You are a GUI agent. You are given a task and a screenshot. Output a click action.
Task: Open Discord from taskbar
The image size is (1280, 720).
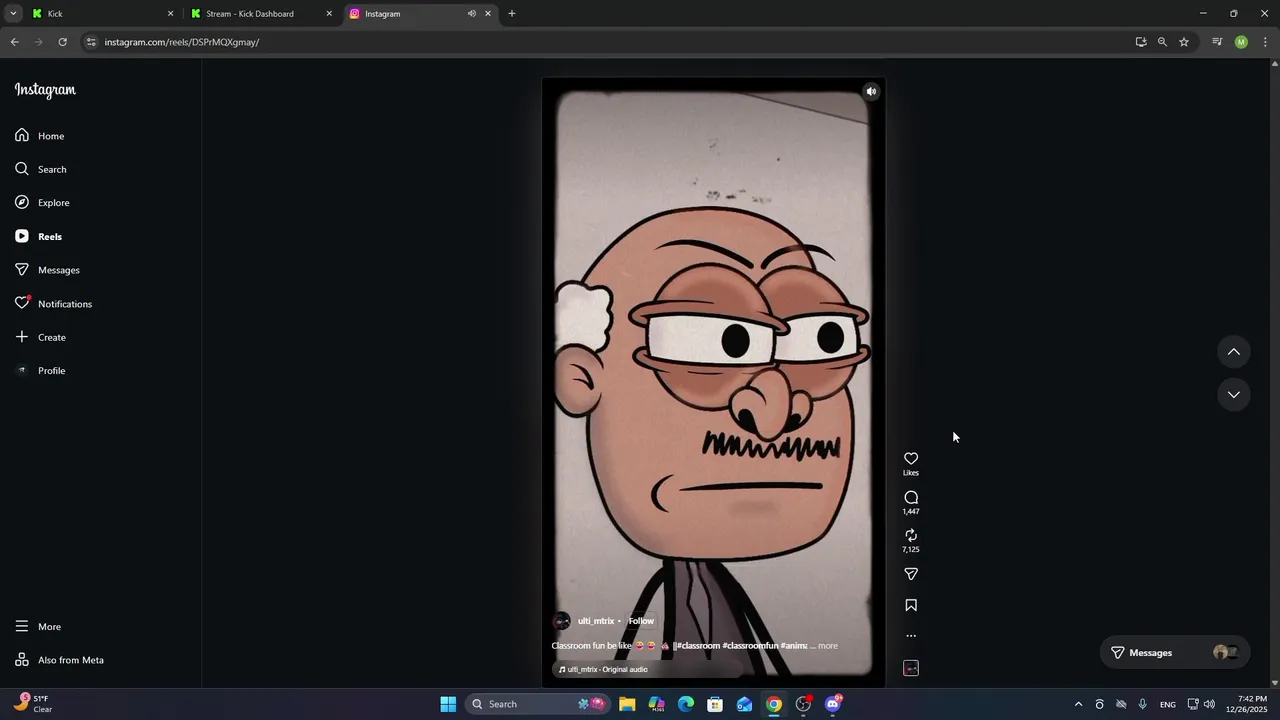click(833, 704)
